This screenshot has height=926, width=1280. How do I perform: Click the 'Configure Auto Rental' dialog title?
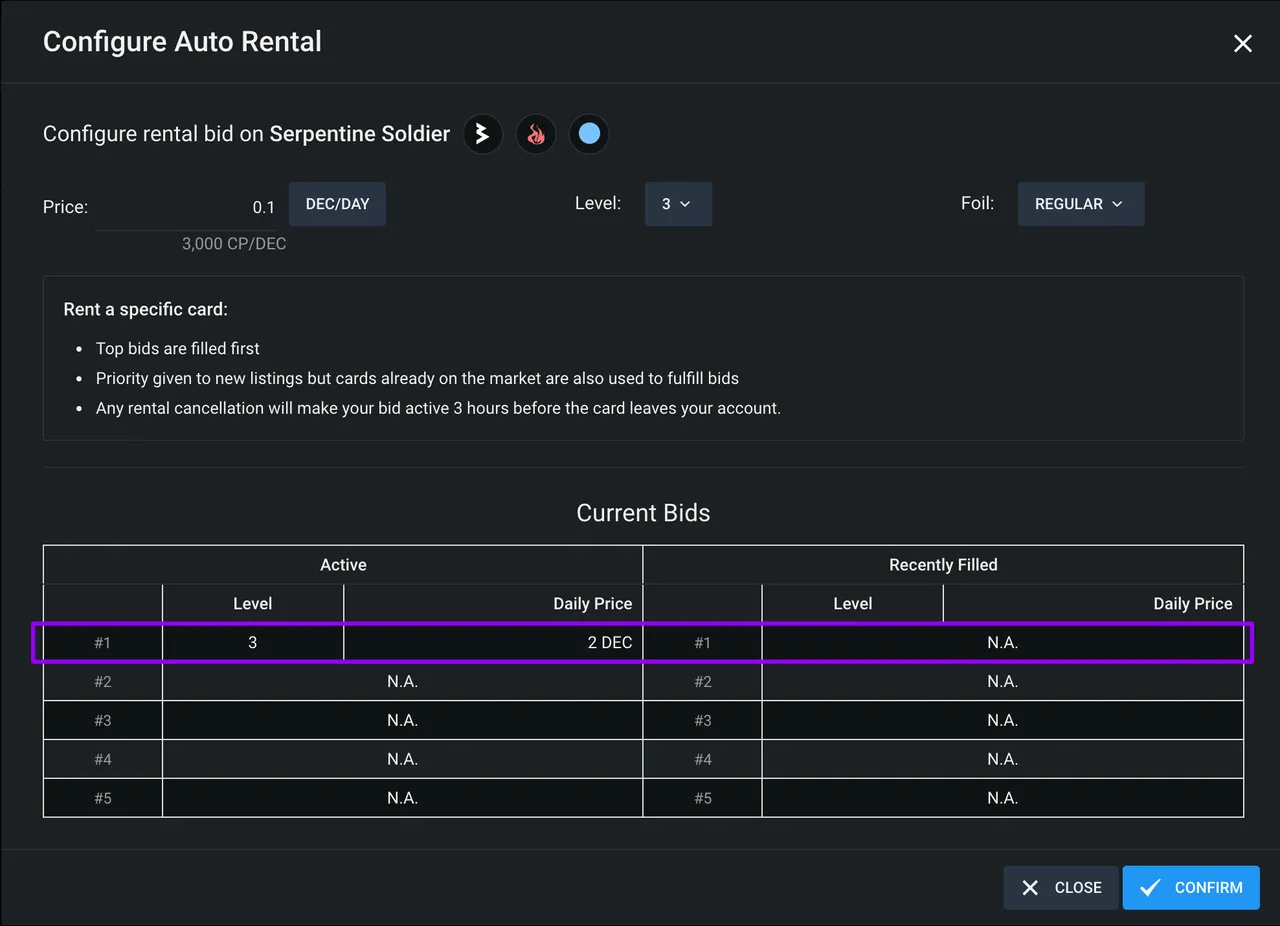point(182,42)
